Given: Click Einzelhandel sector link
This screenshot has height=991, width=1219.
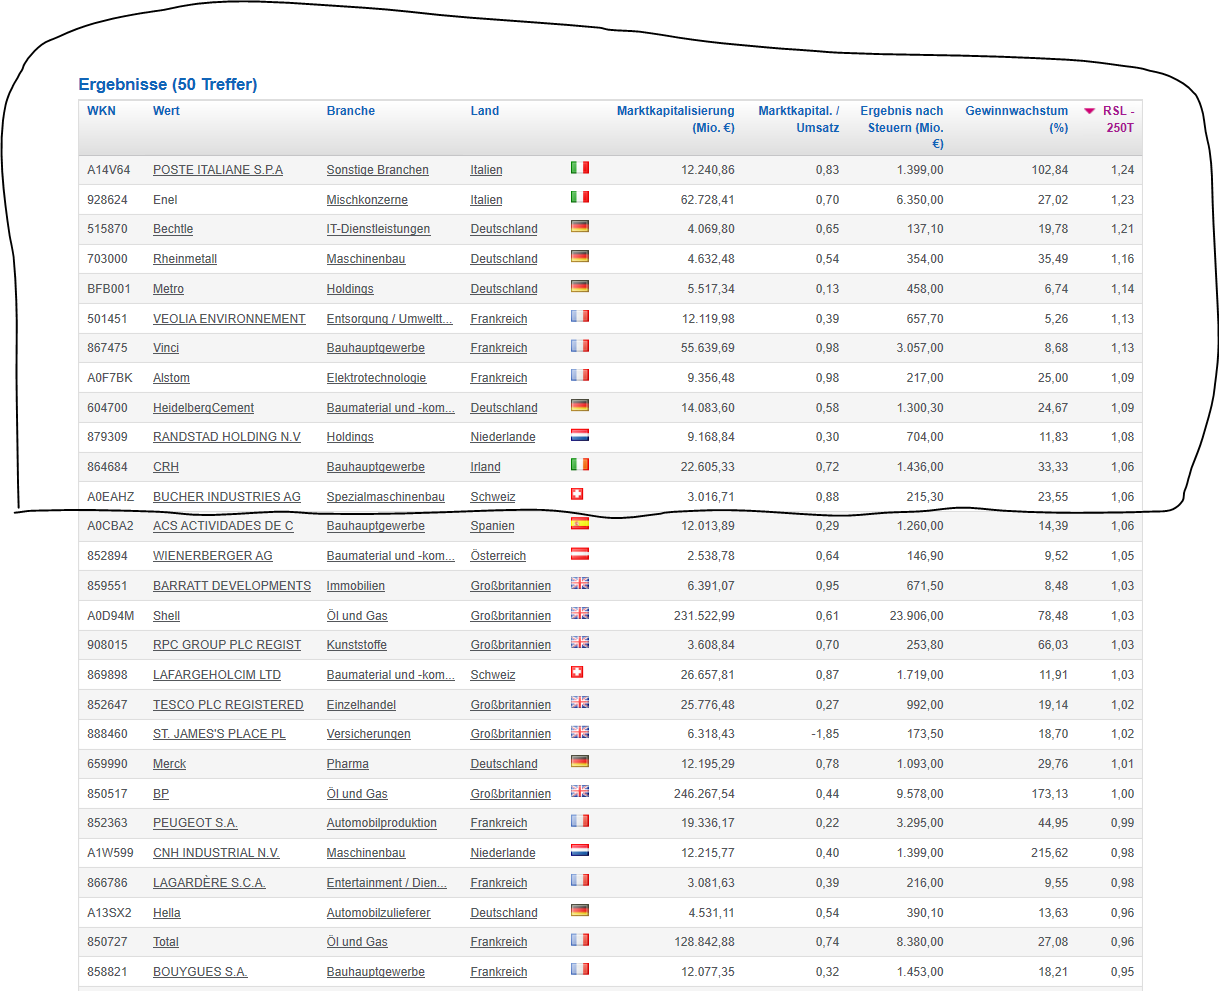Looking at the screenshot, I should pos(361,705).
